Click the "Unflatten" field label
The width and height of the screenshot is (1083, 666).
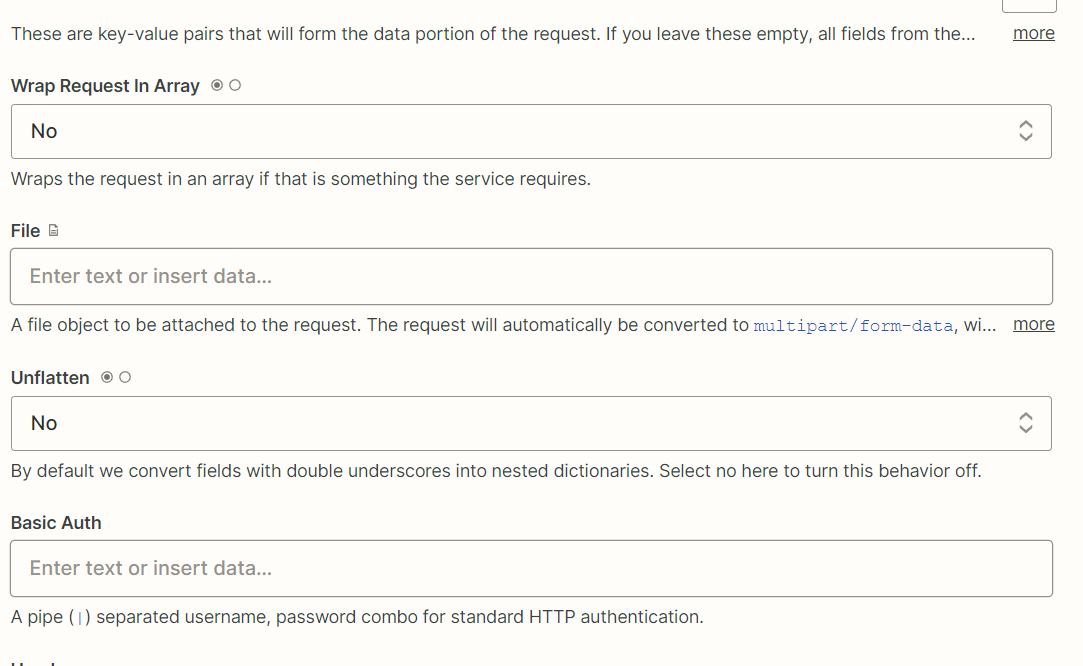click(50, 378)
